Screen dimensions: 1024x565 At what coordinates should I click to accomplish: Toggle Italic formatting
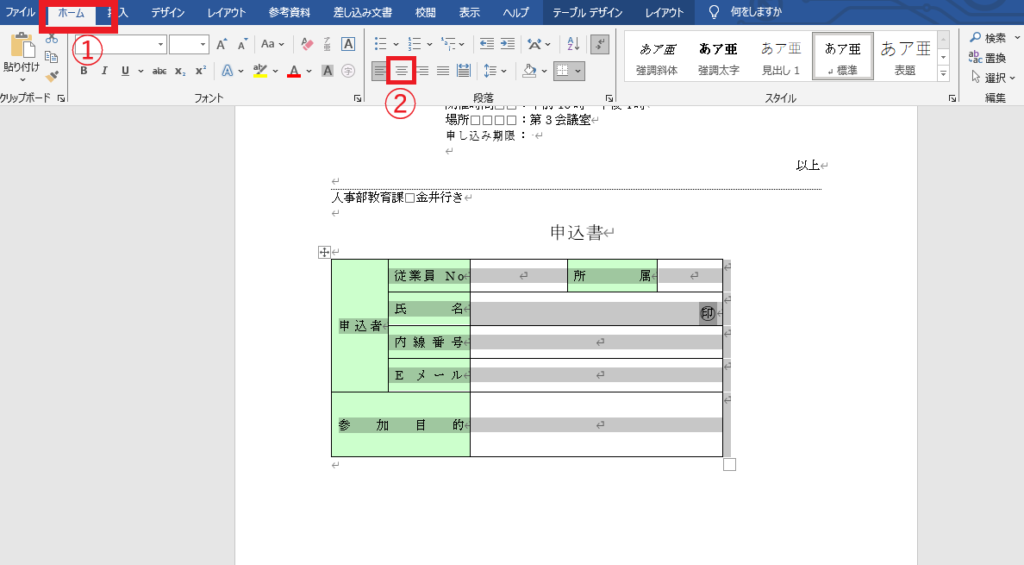pos(104,71)
